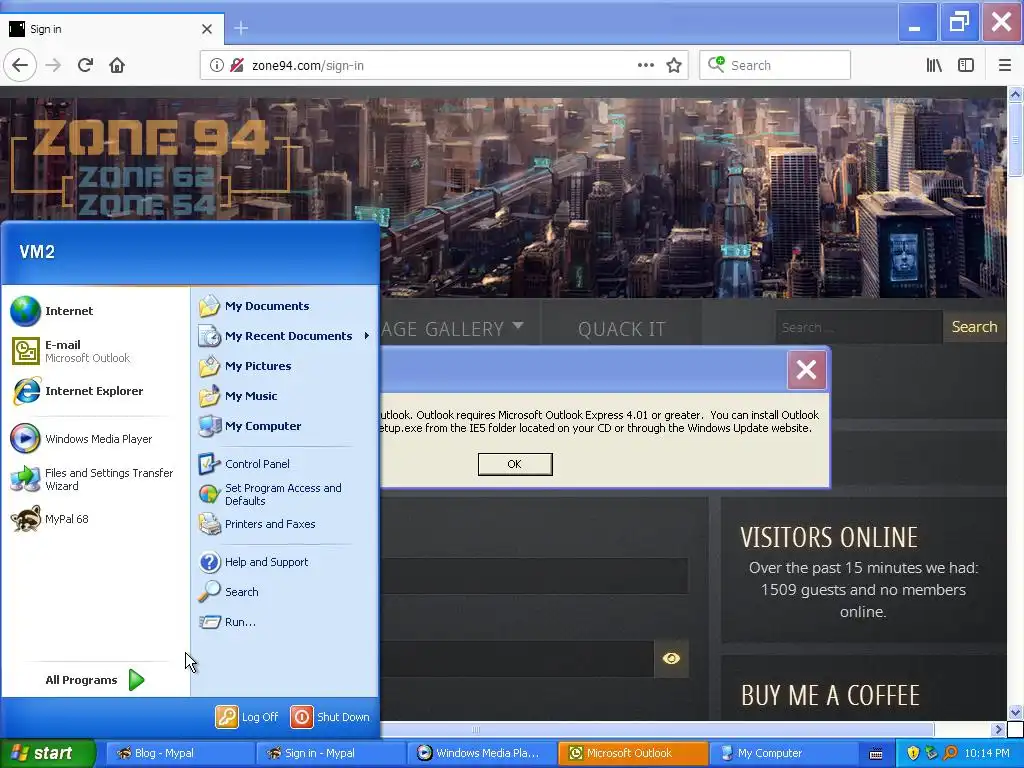The width and height of the screenshot is (1024, 768).
Task: Click the horizontal scroll right arrow
Action: pyautogui.click(x=998, y=729)
